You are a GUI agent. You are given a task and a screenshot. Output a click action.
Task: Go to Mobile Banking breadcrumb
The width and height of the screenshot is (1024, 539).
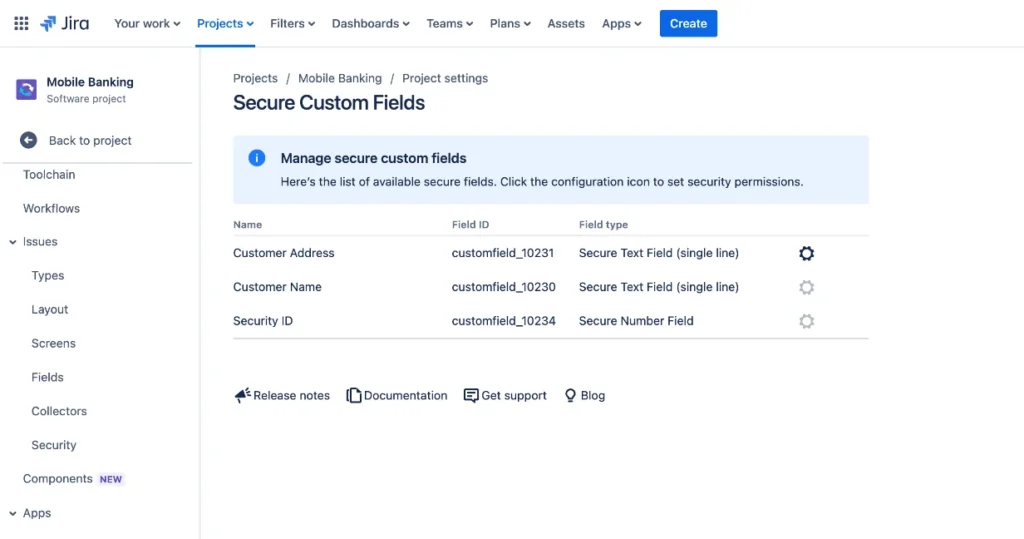pyautogui.click(x=340, y=78)
